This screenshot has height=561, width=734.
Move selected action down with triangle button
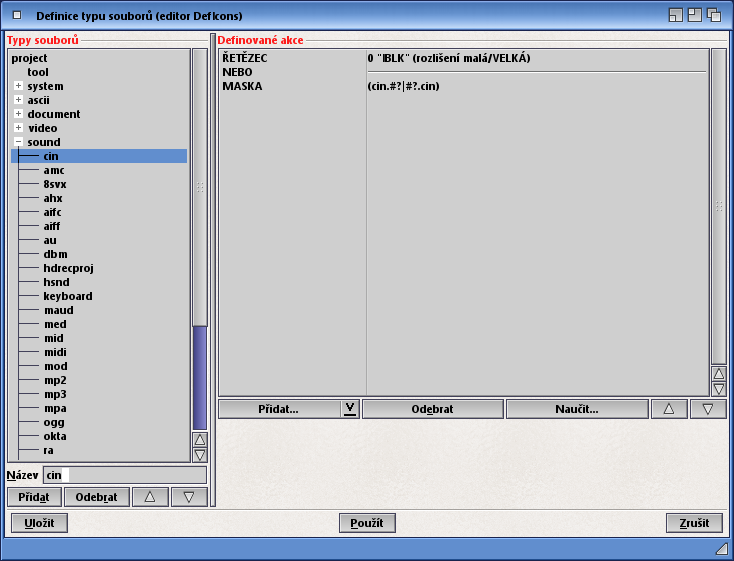tap(707, 409)
